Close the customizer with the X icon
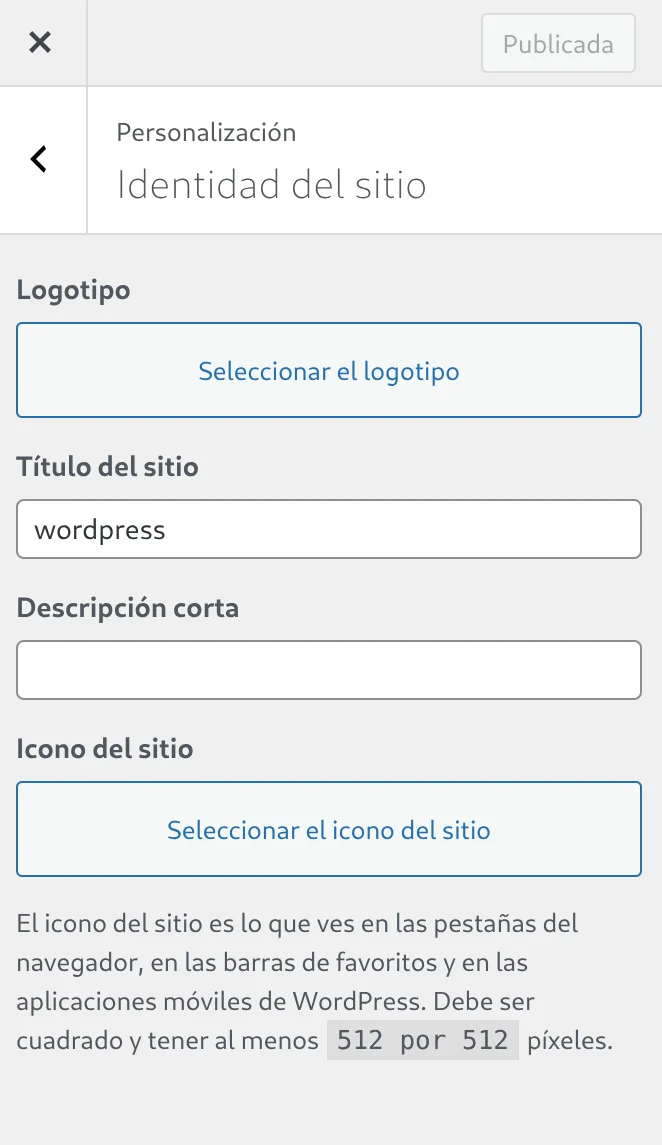This screenshot has height=1145, width=662. [40, 42]
